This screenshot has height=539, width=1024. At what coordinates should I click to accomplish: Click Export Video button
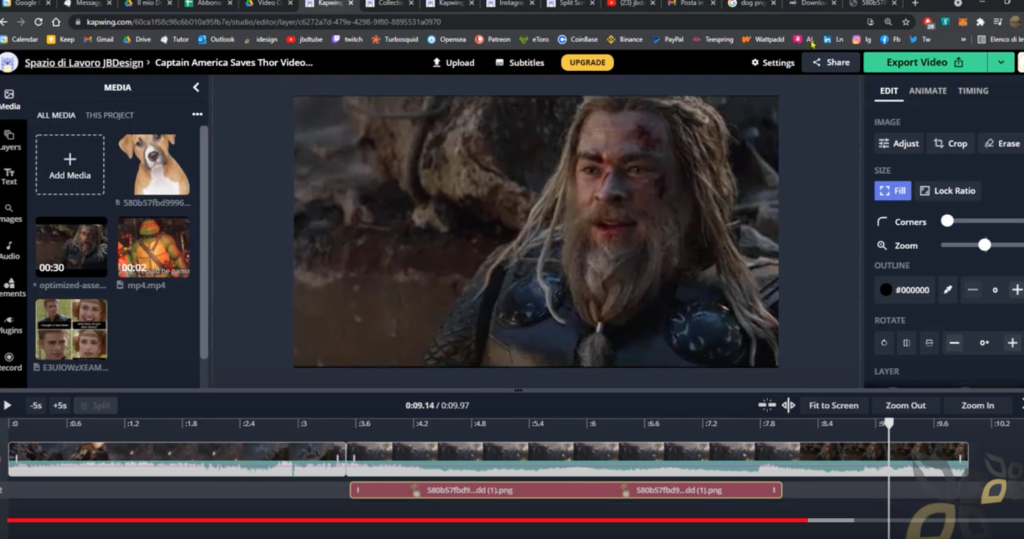[x=925, y=62]
